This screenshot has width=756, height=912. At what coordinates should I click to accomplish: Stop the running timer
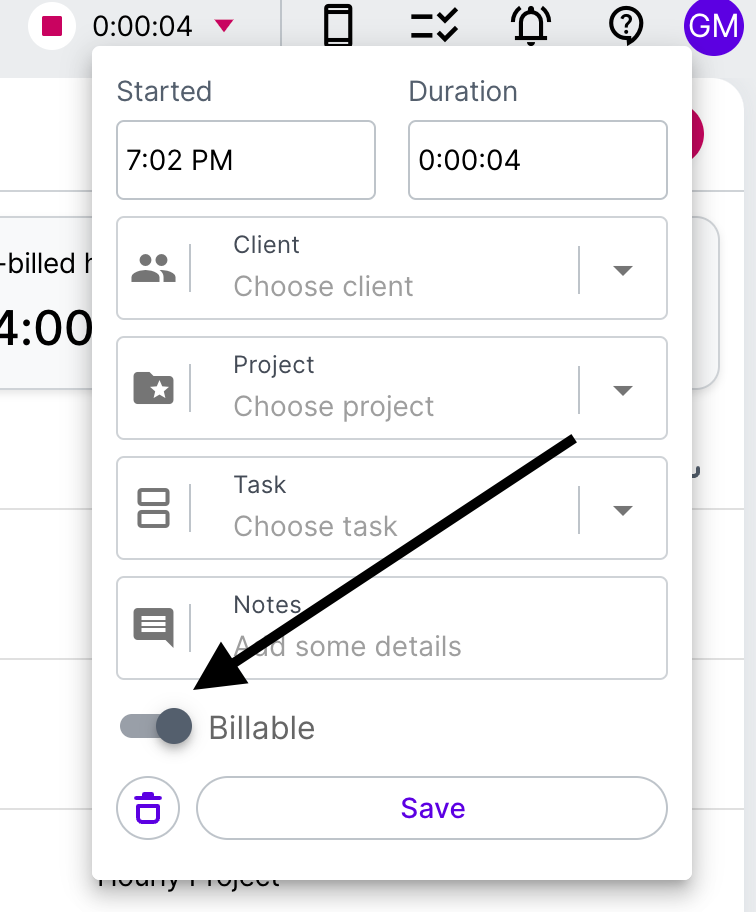click(52, 26)
